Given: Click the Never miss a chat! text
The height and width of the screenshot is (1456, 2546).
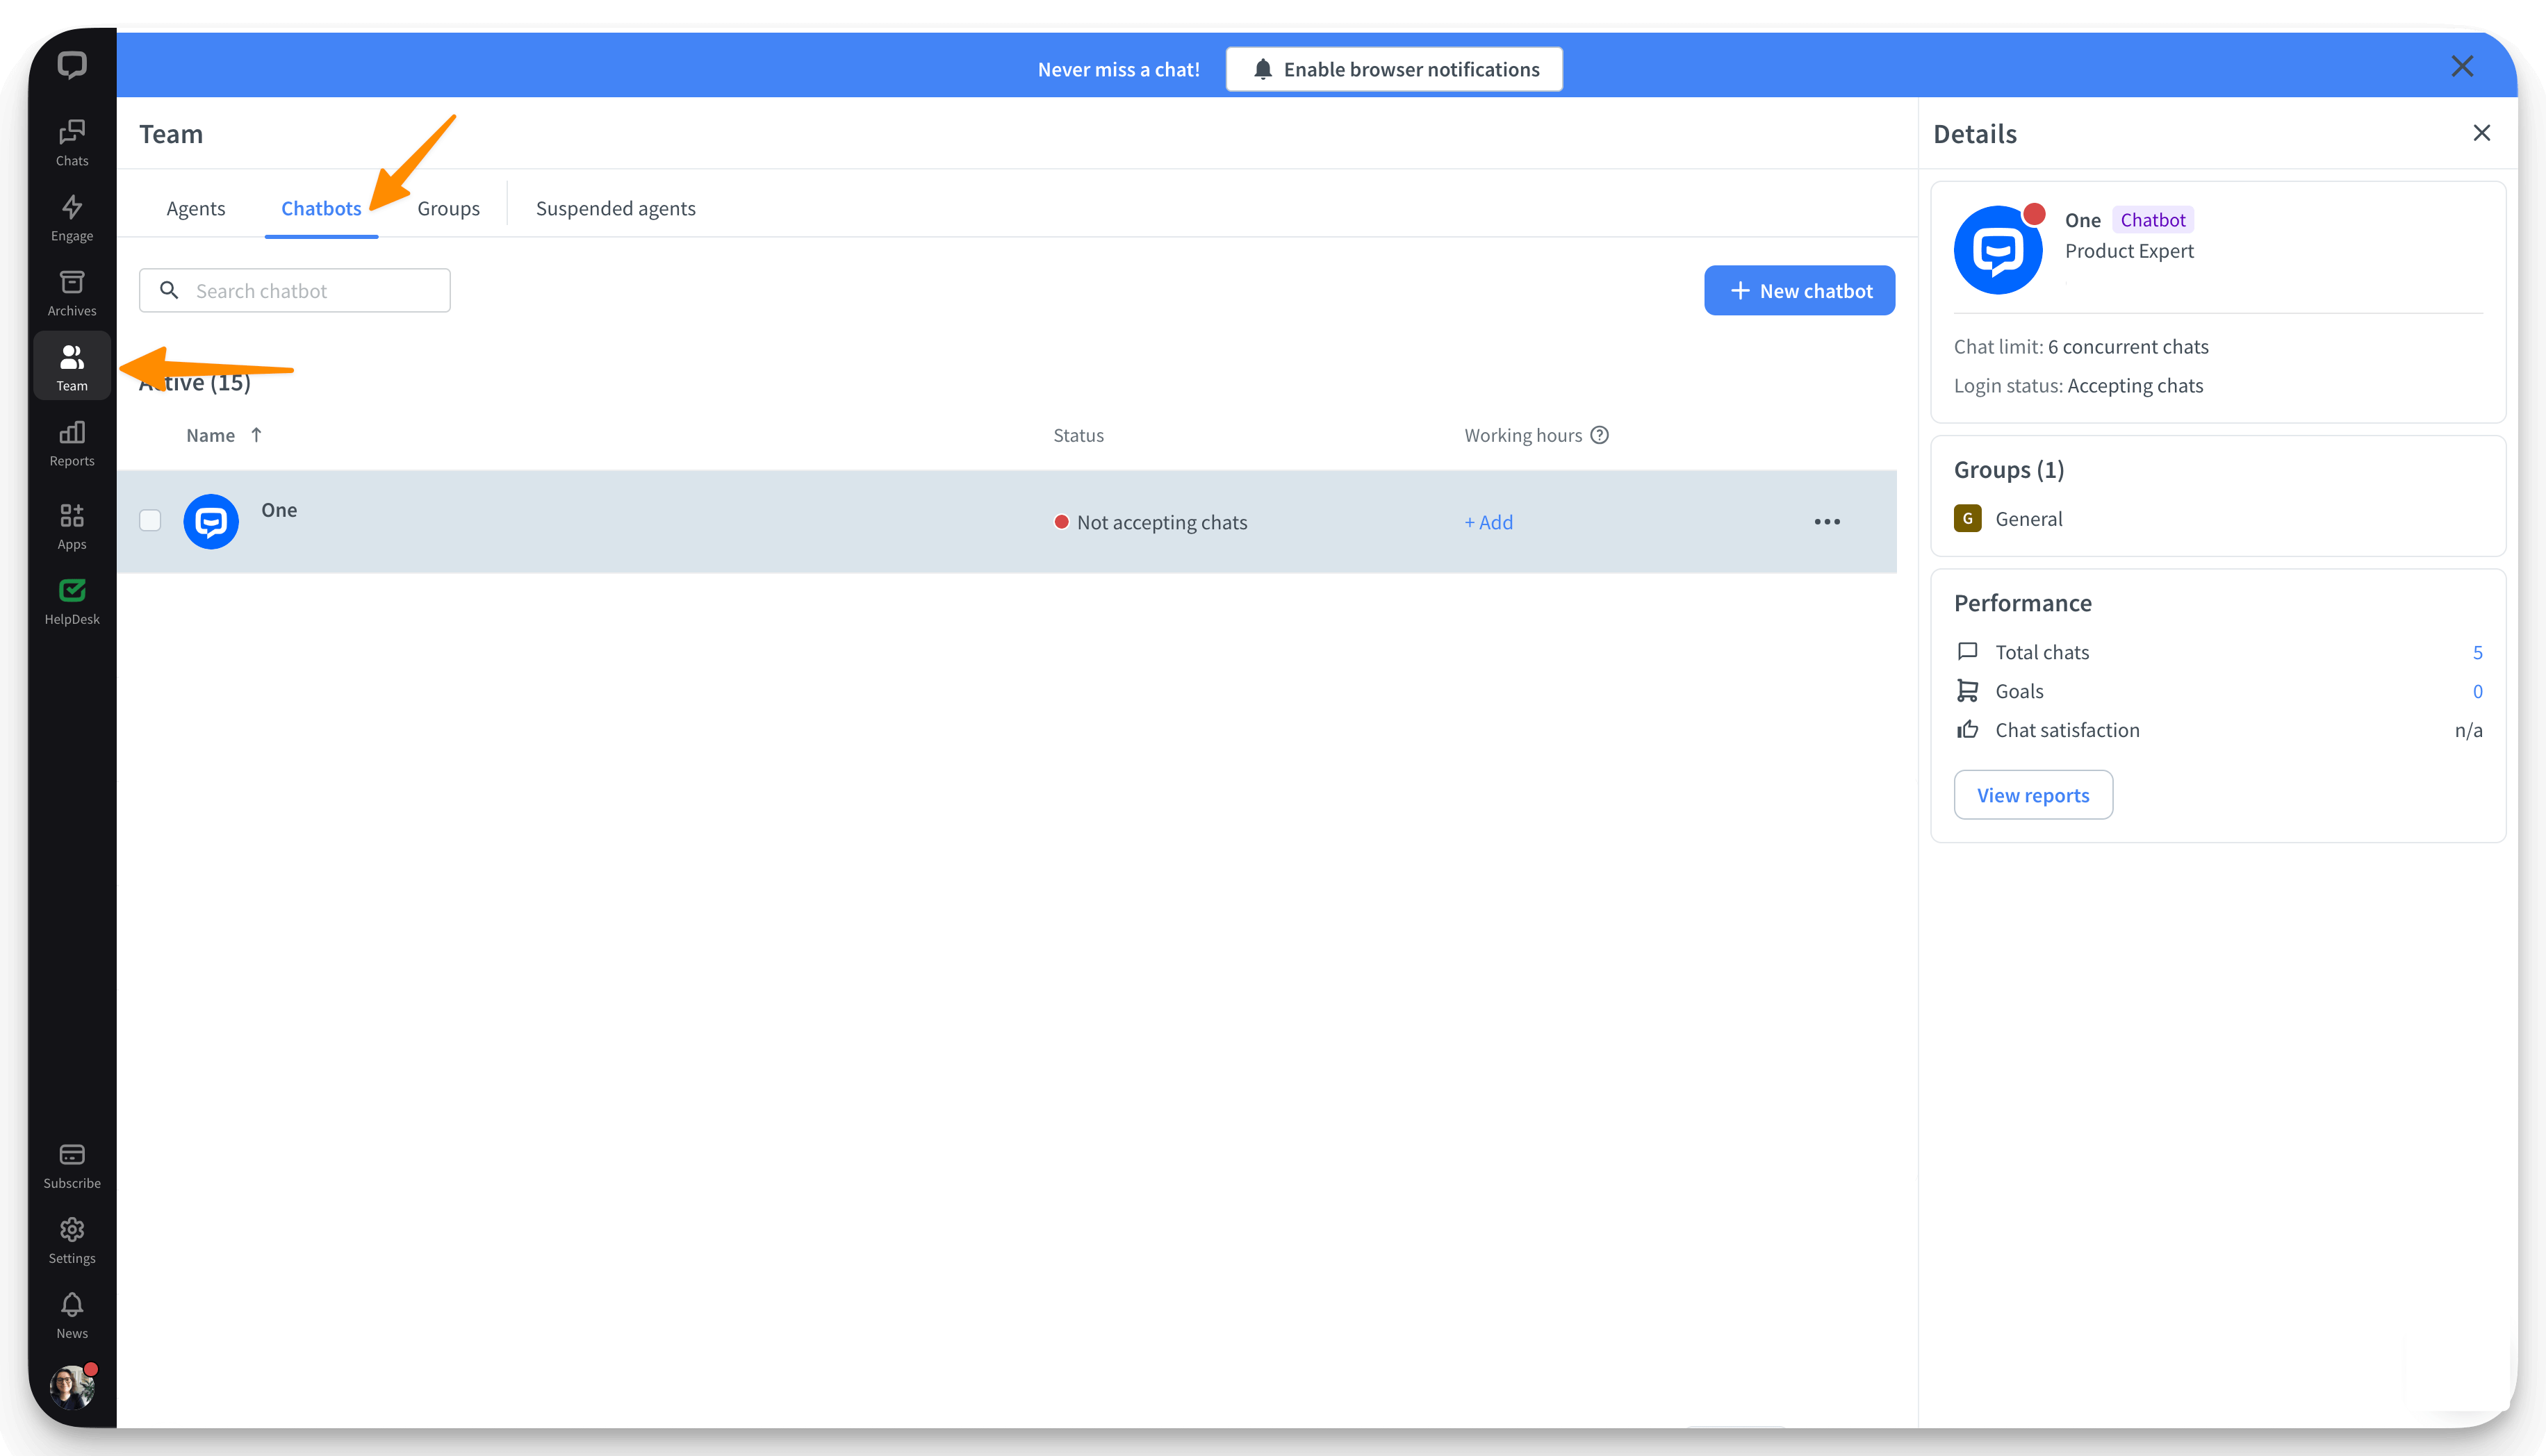Looking at the screenshot, I should (1118, 70).
